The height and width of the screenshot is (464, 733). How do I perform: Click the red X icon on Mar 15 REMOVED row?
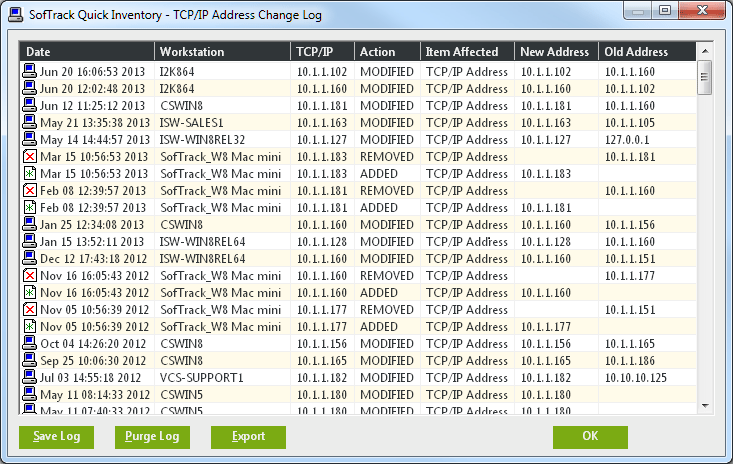(x=30, y=156)
